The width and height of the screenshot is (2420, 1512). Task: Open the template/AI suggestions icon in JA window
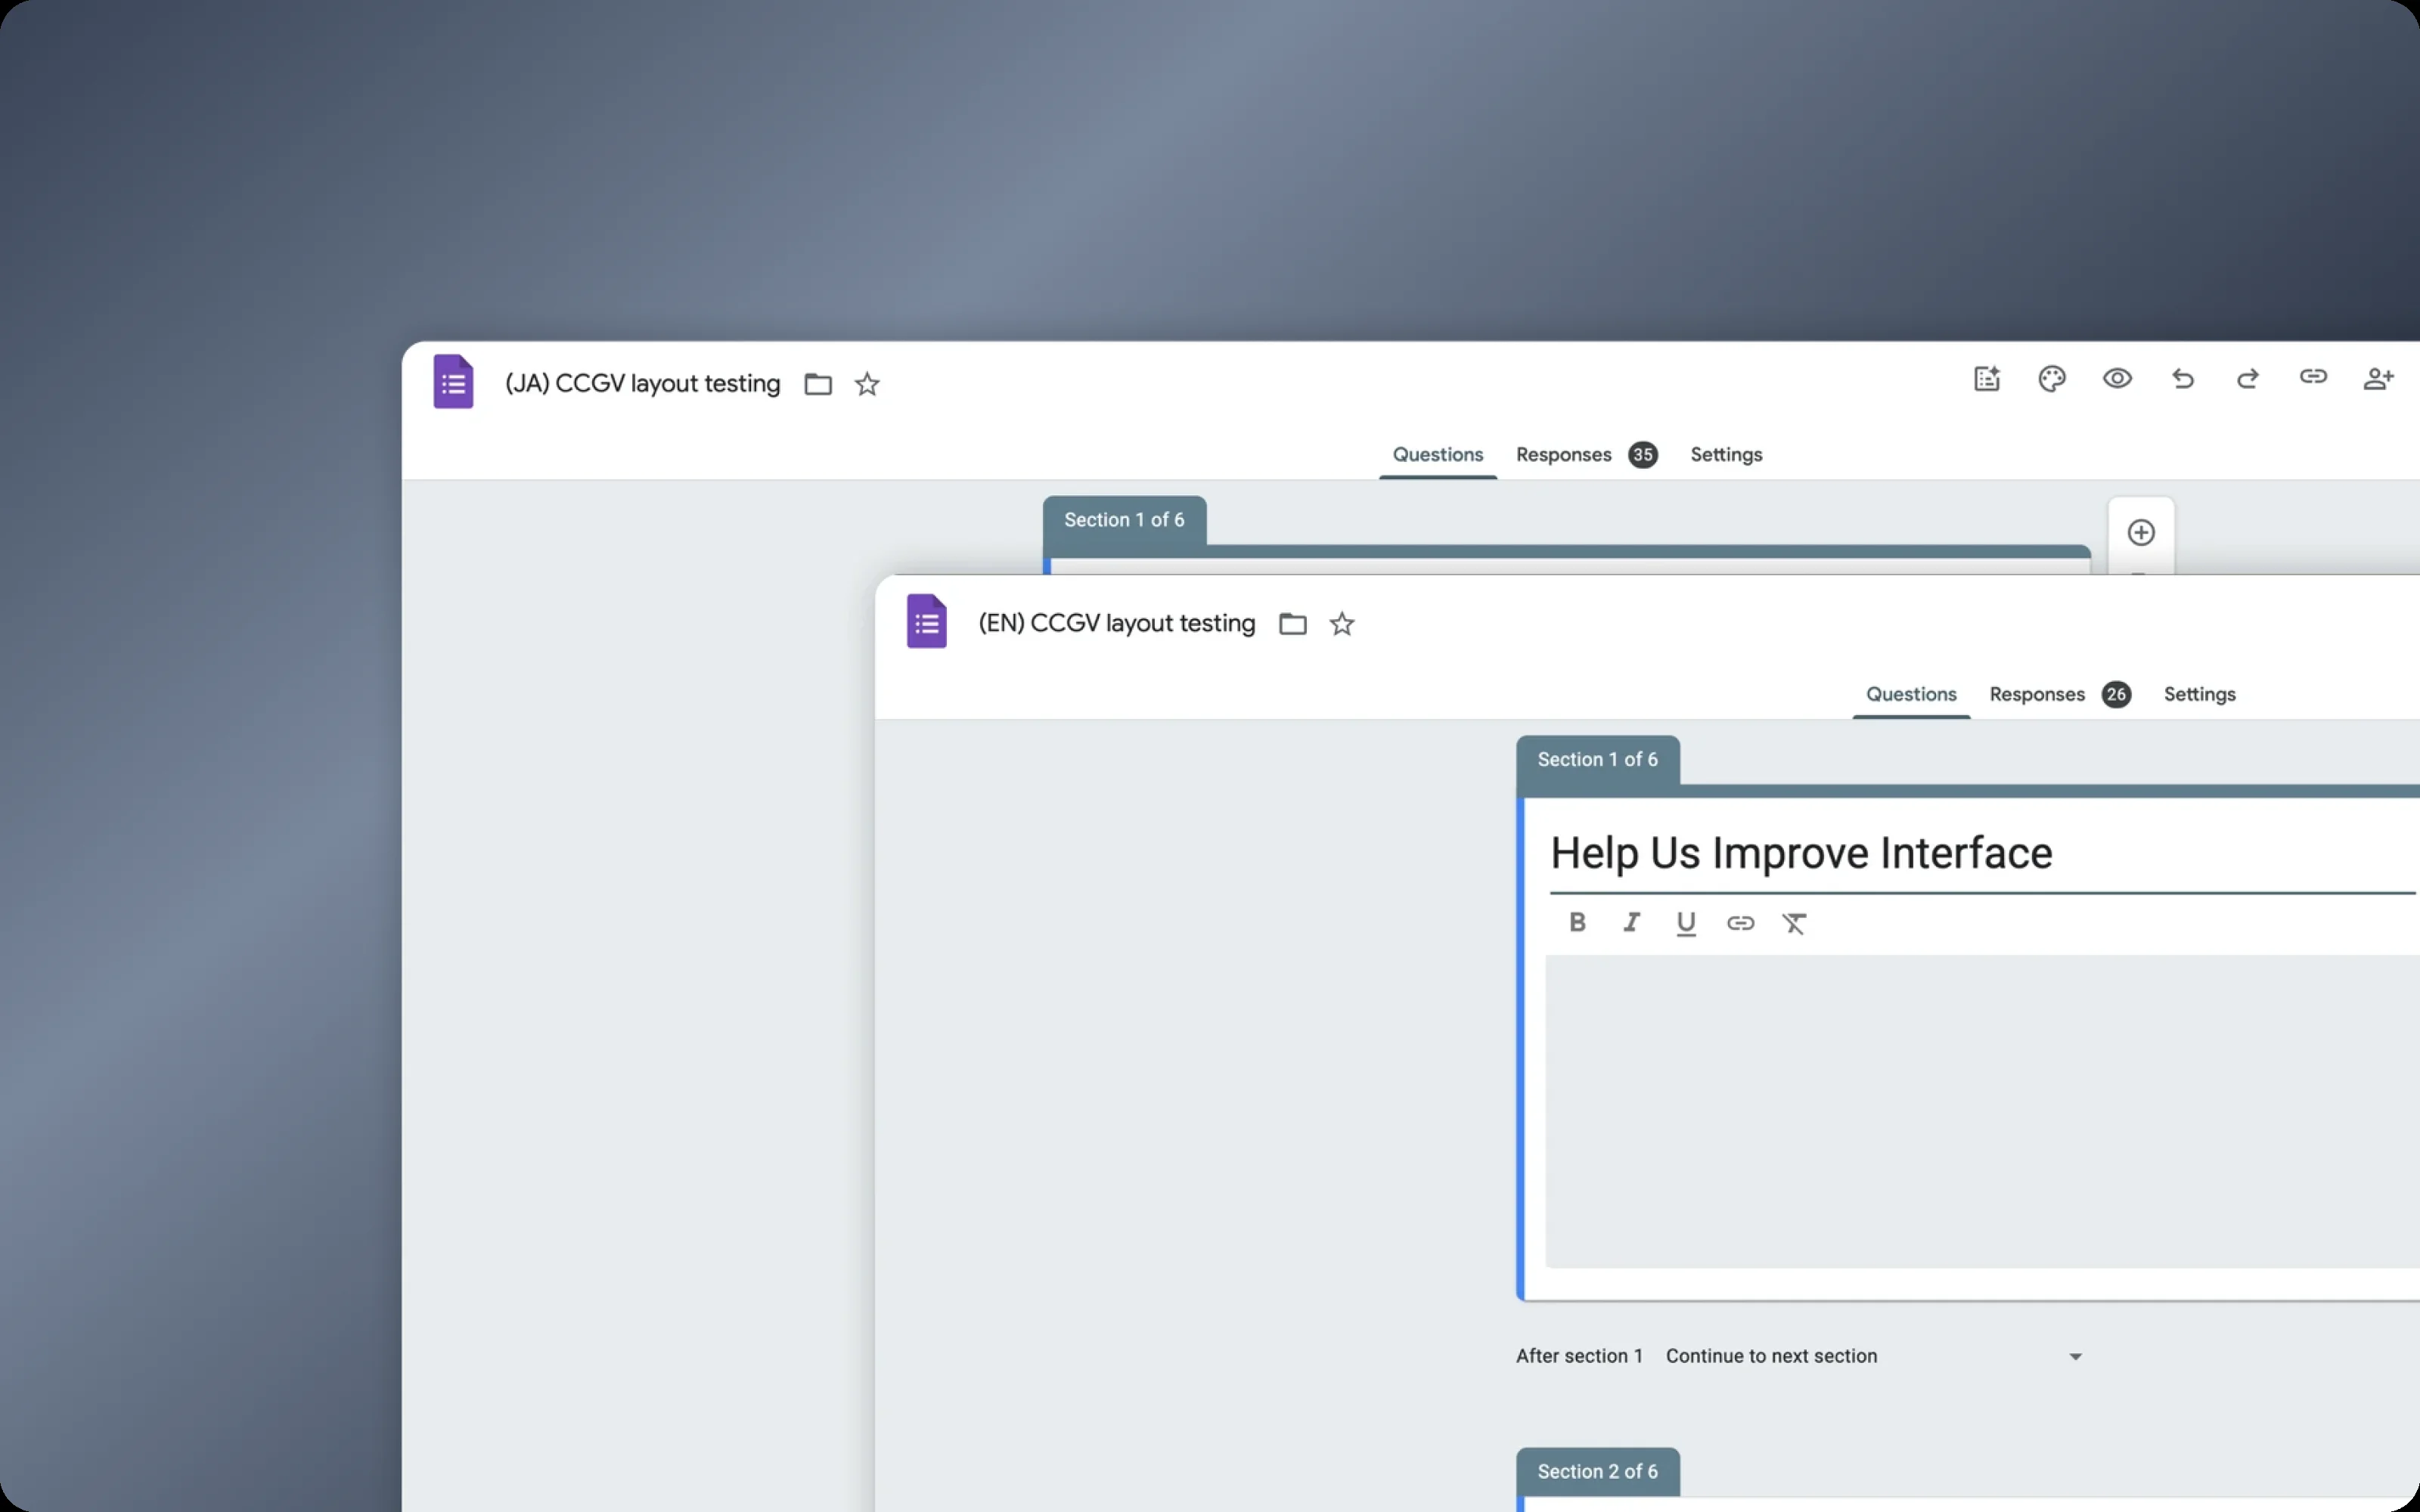click(1987, 379)
